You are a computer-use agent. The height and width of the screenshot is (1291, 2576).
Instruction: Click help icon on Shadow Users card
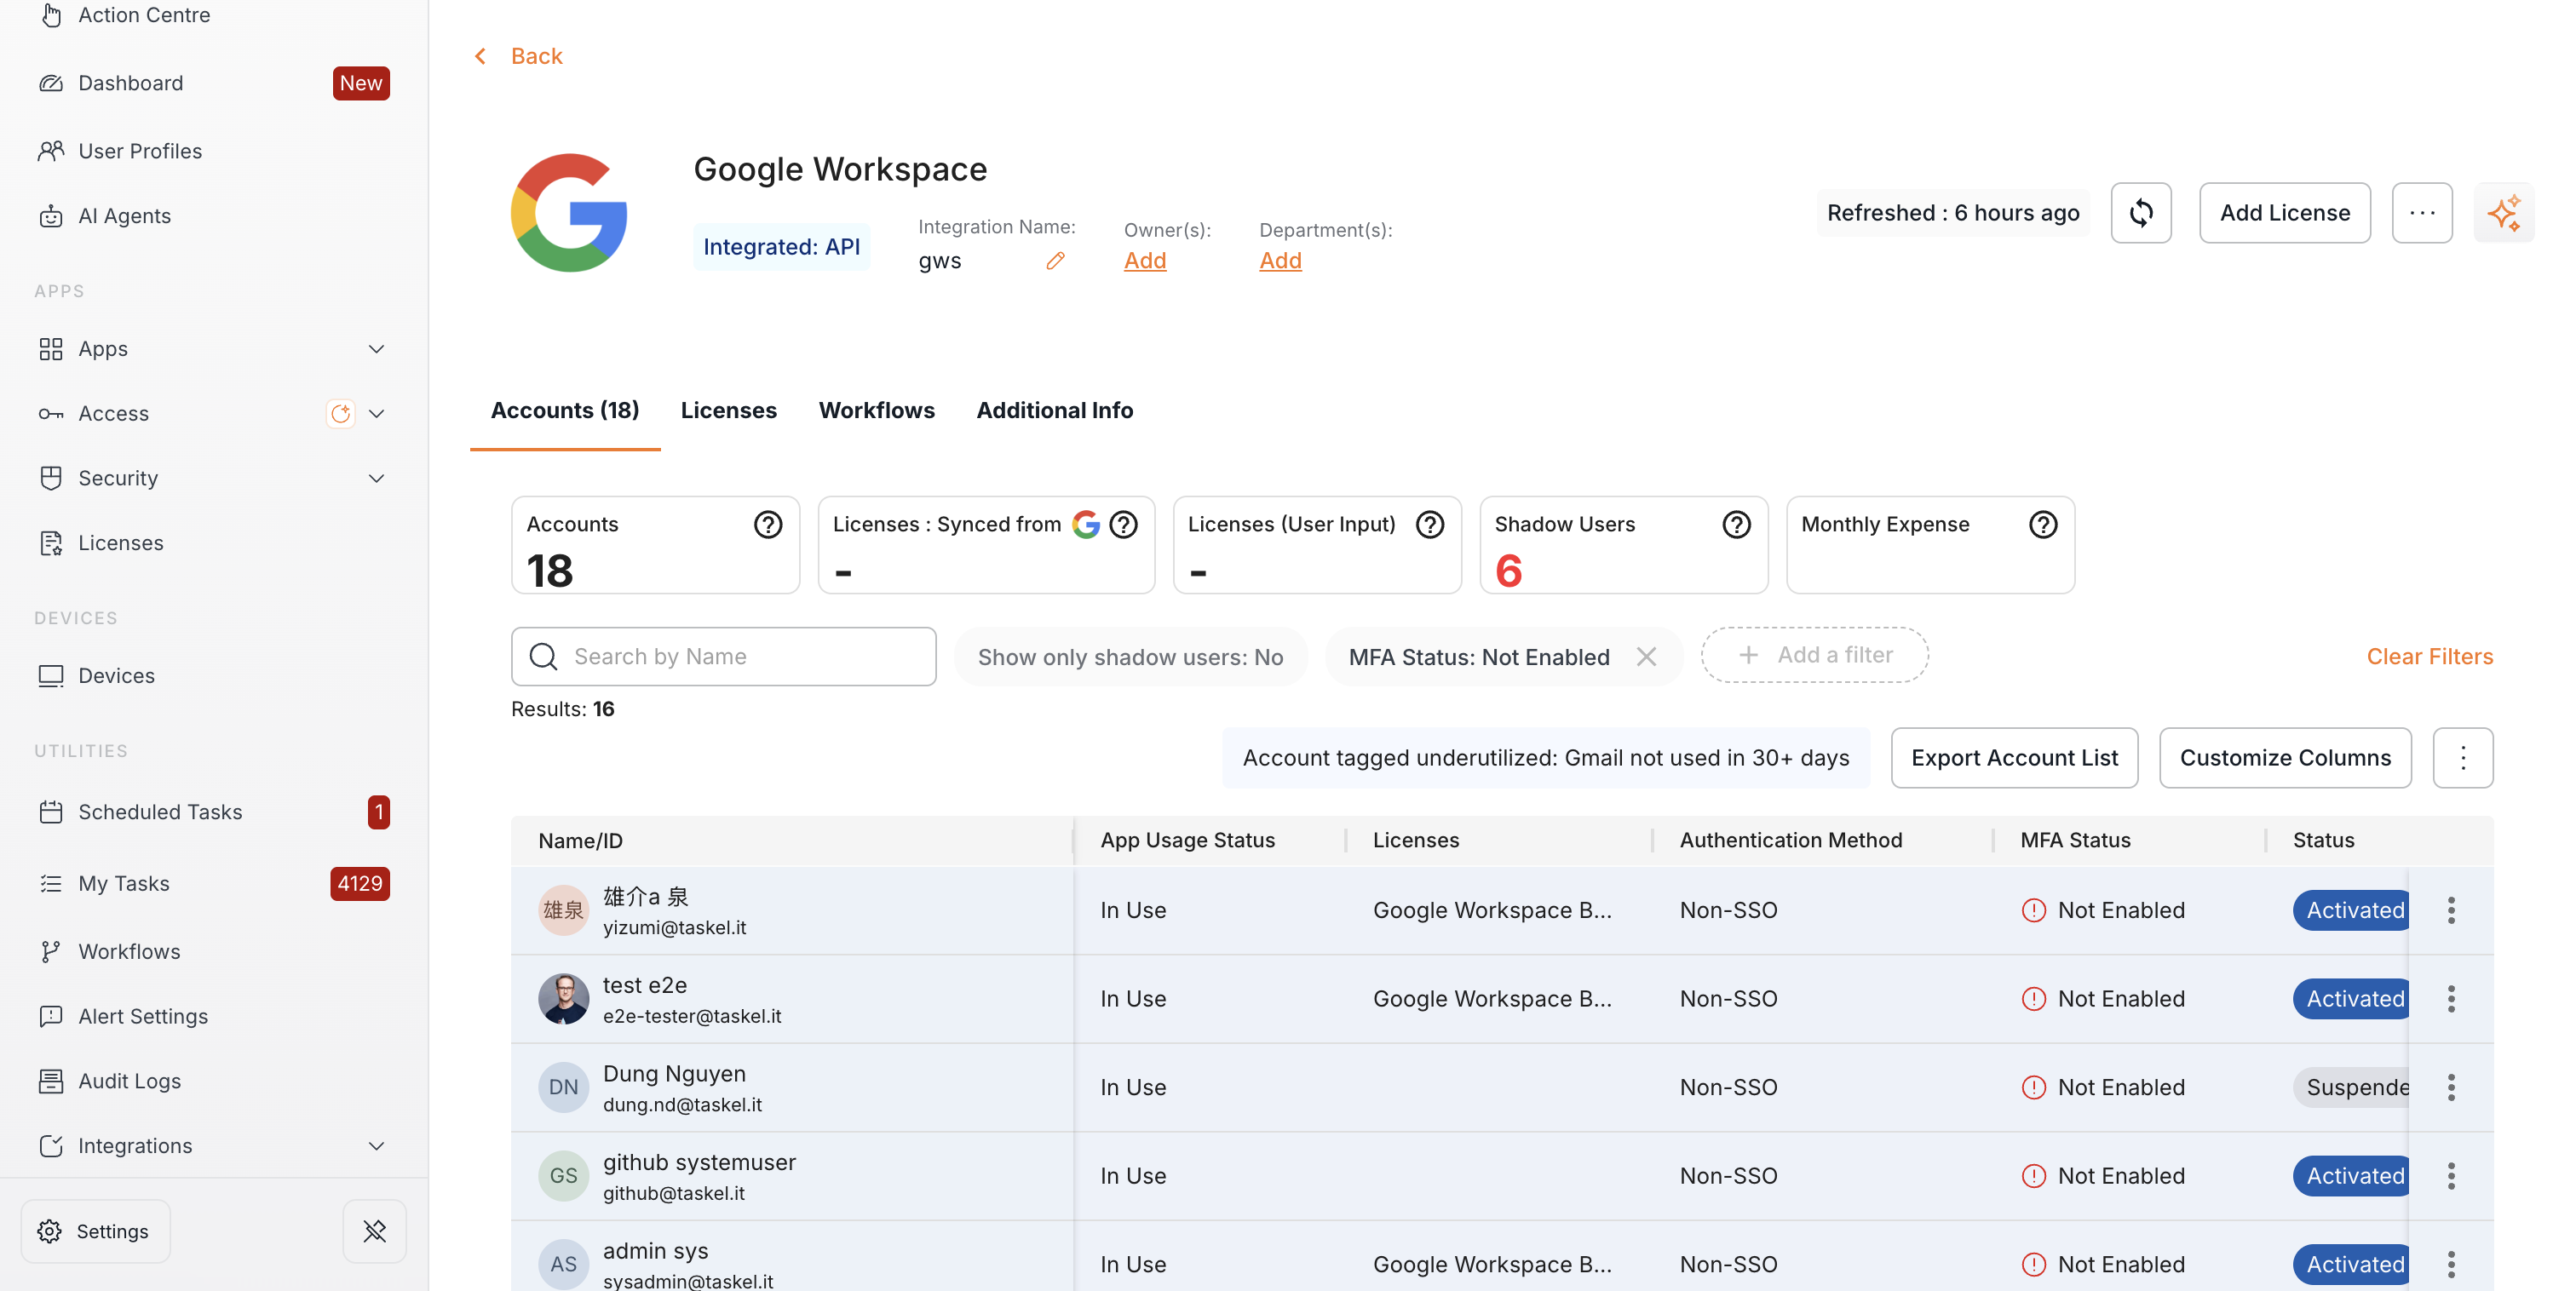(1736, 524)
